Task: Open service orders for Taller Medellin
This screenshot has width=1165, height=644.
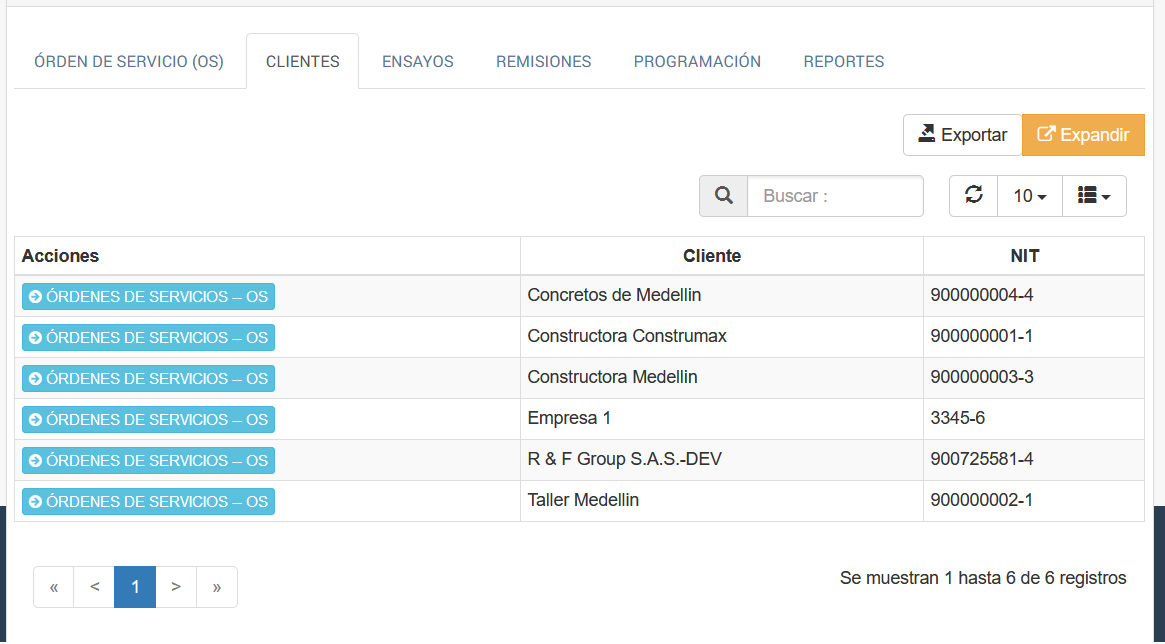Action: (x=148, y=502)
